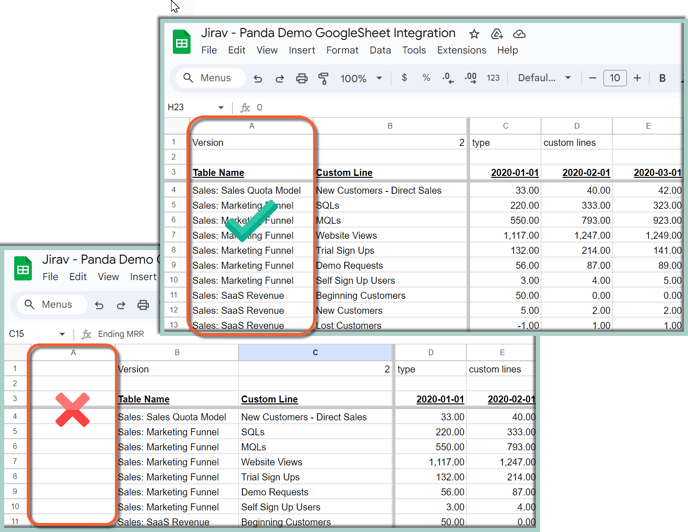The image size is (688, 532).
Task: Open the Help menu
Action: click(507, 50)
